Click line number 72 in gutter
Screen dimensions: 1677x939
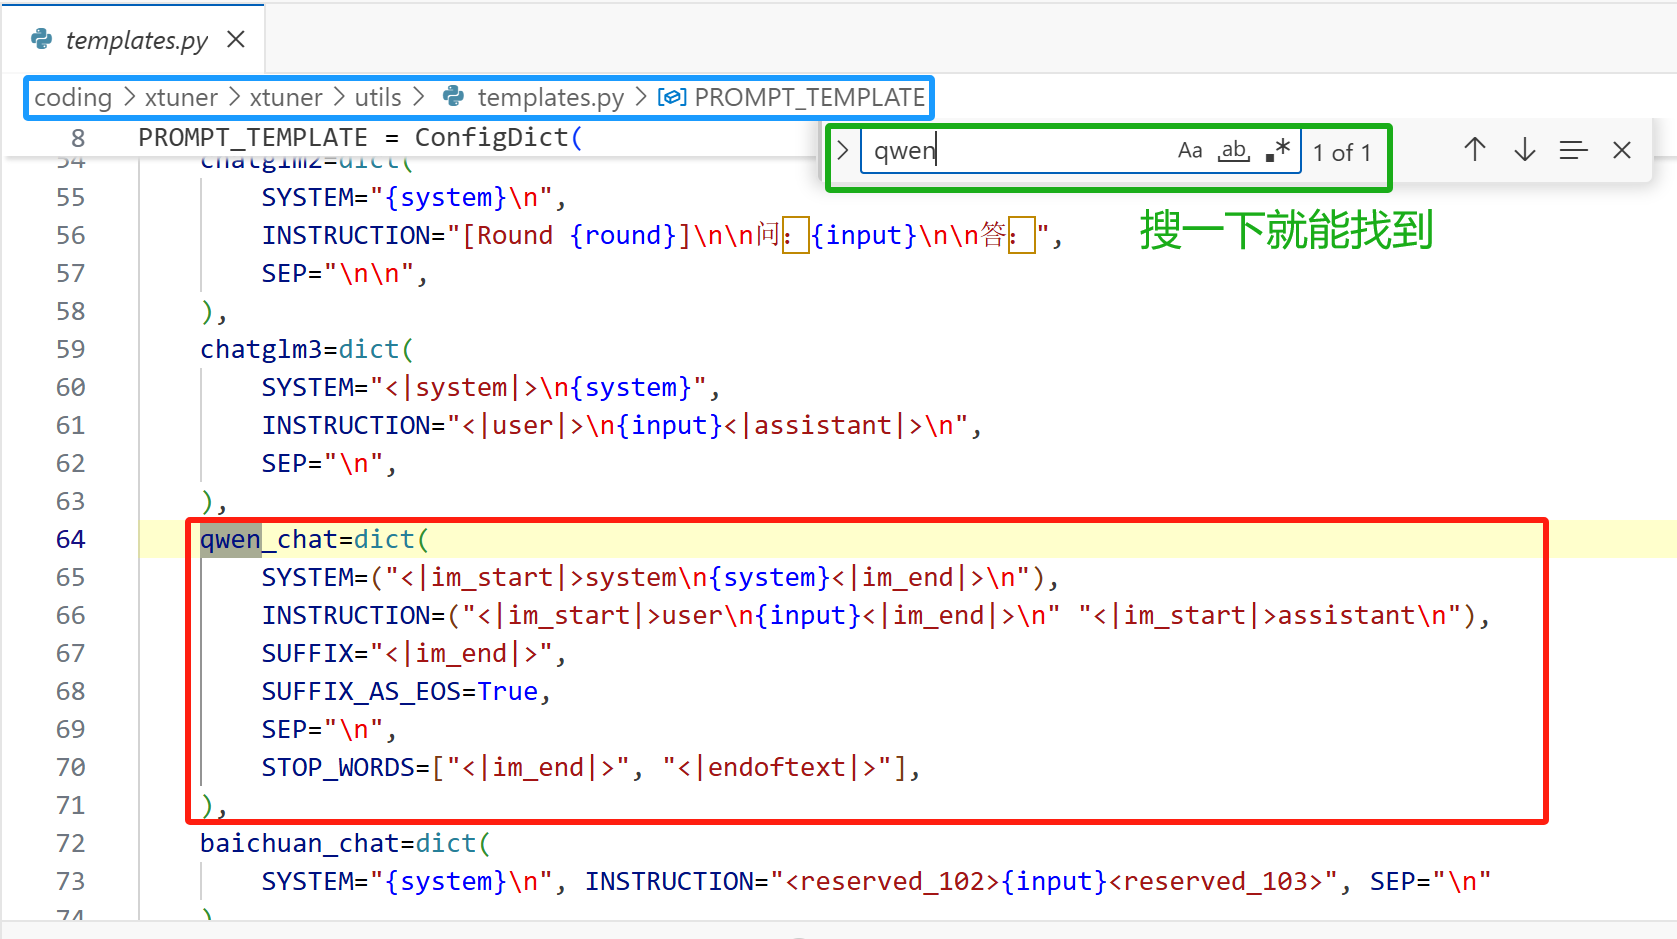click(x=71, y=843)
